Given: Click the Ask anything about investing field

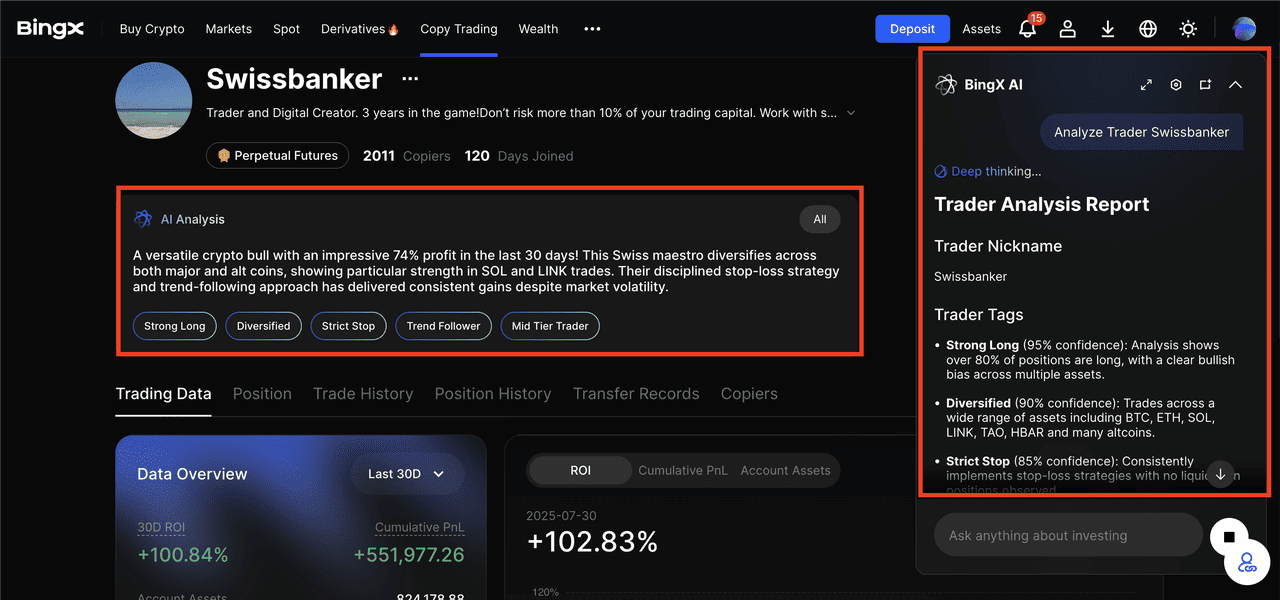Looking at the screenshot, I should (x=1066, y=535).
